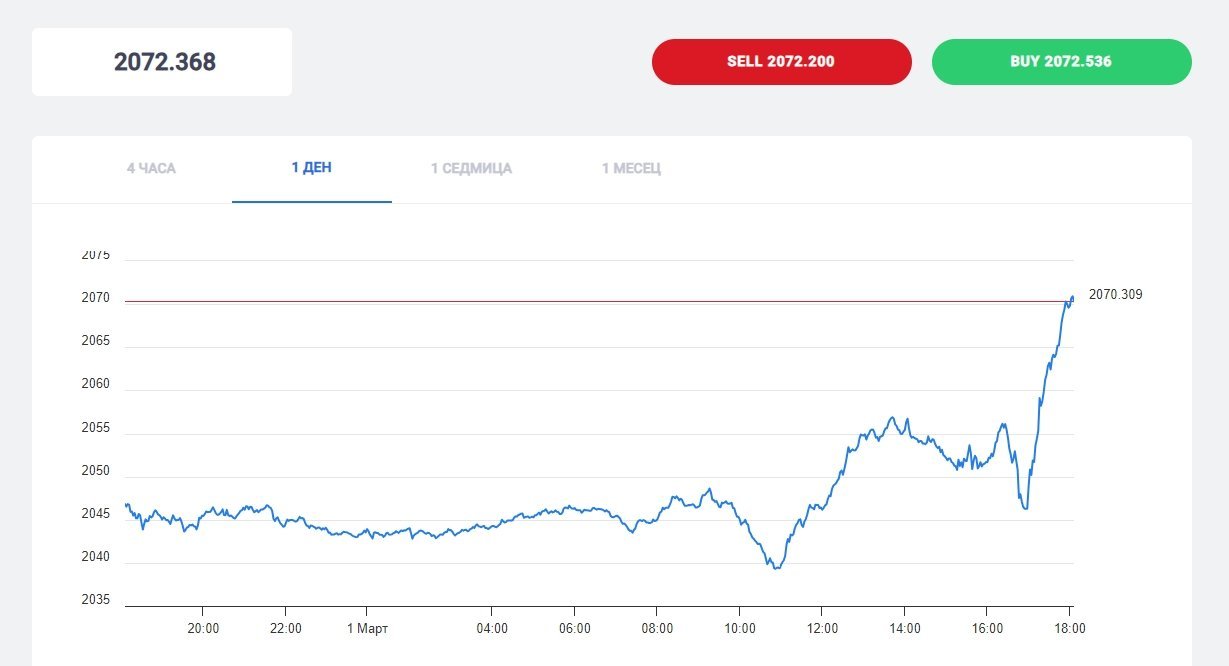Click the chart line's latest point at 18:00
The height and width of the screenshot is (666, 1229).
[1072, 297]
